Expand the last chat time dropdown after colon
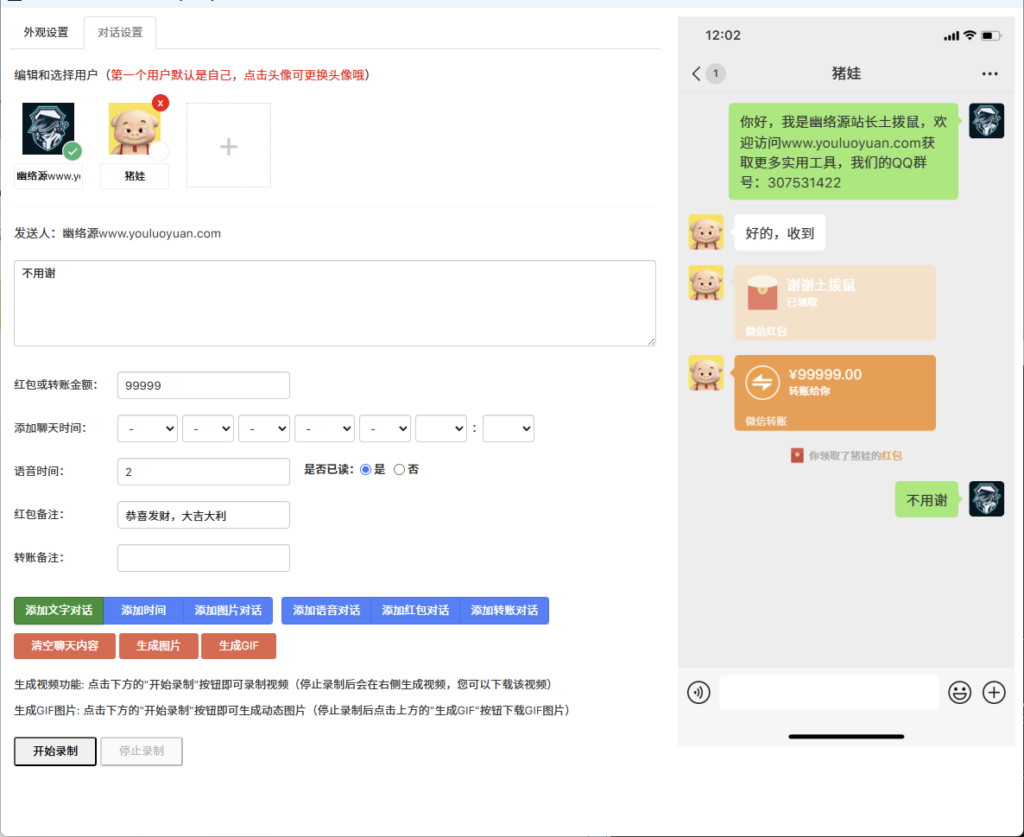1024x837 pixels. click(508, 428)
